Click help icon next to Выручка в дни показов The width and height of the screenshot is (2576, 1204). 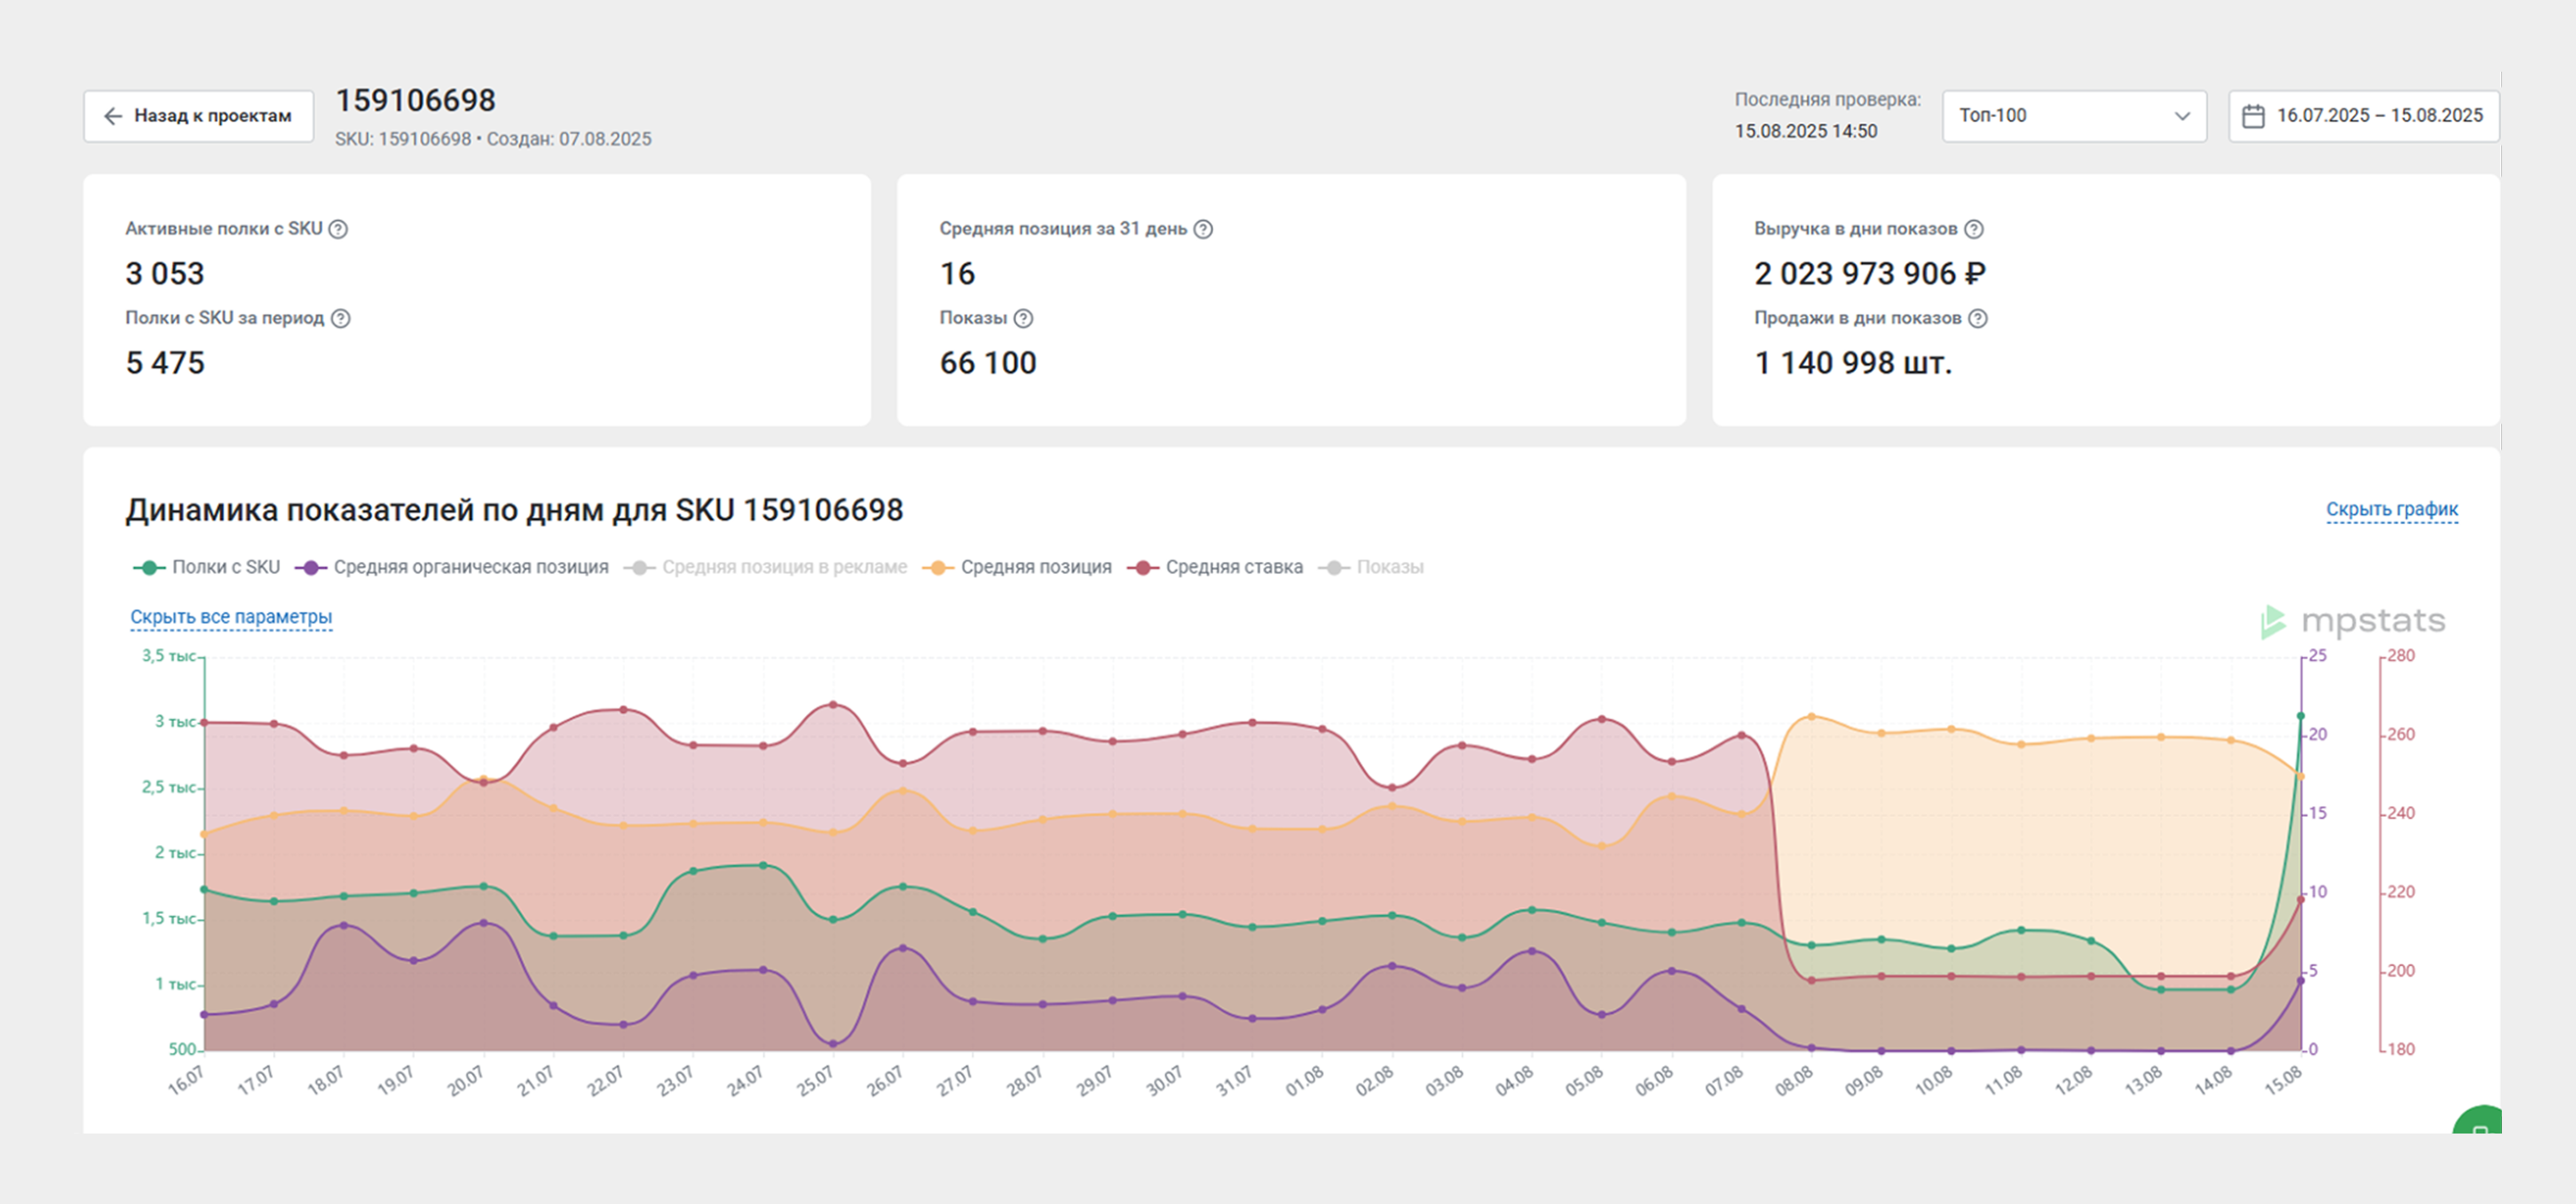tap(1973, 229)
